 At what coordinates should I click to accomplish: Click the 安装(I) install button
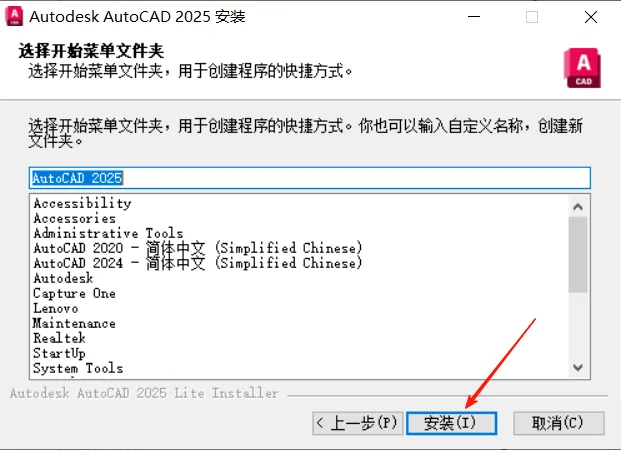tap(451, 423)
